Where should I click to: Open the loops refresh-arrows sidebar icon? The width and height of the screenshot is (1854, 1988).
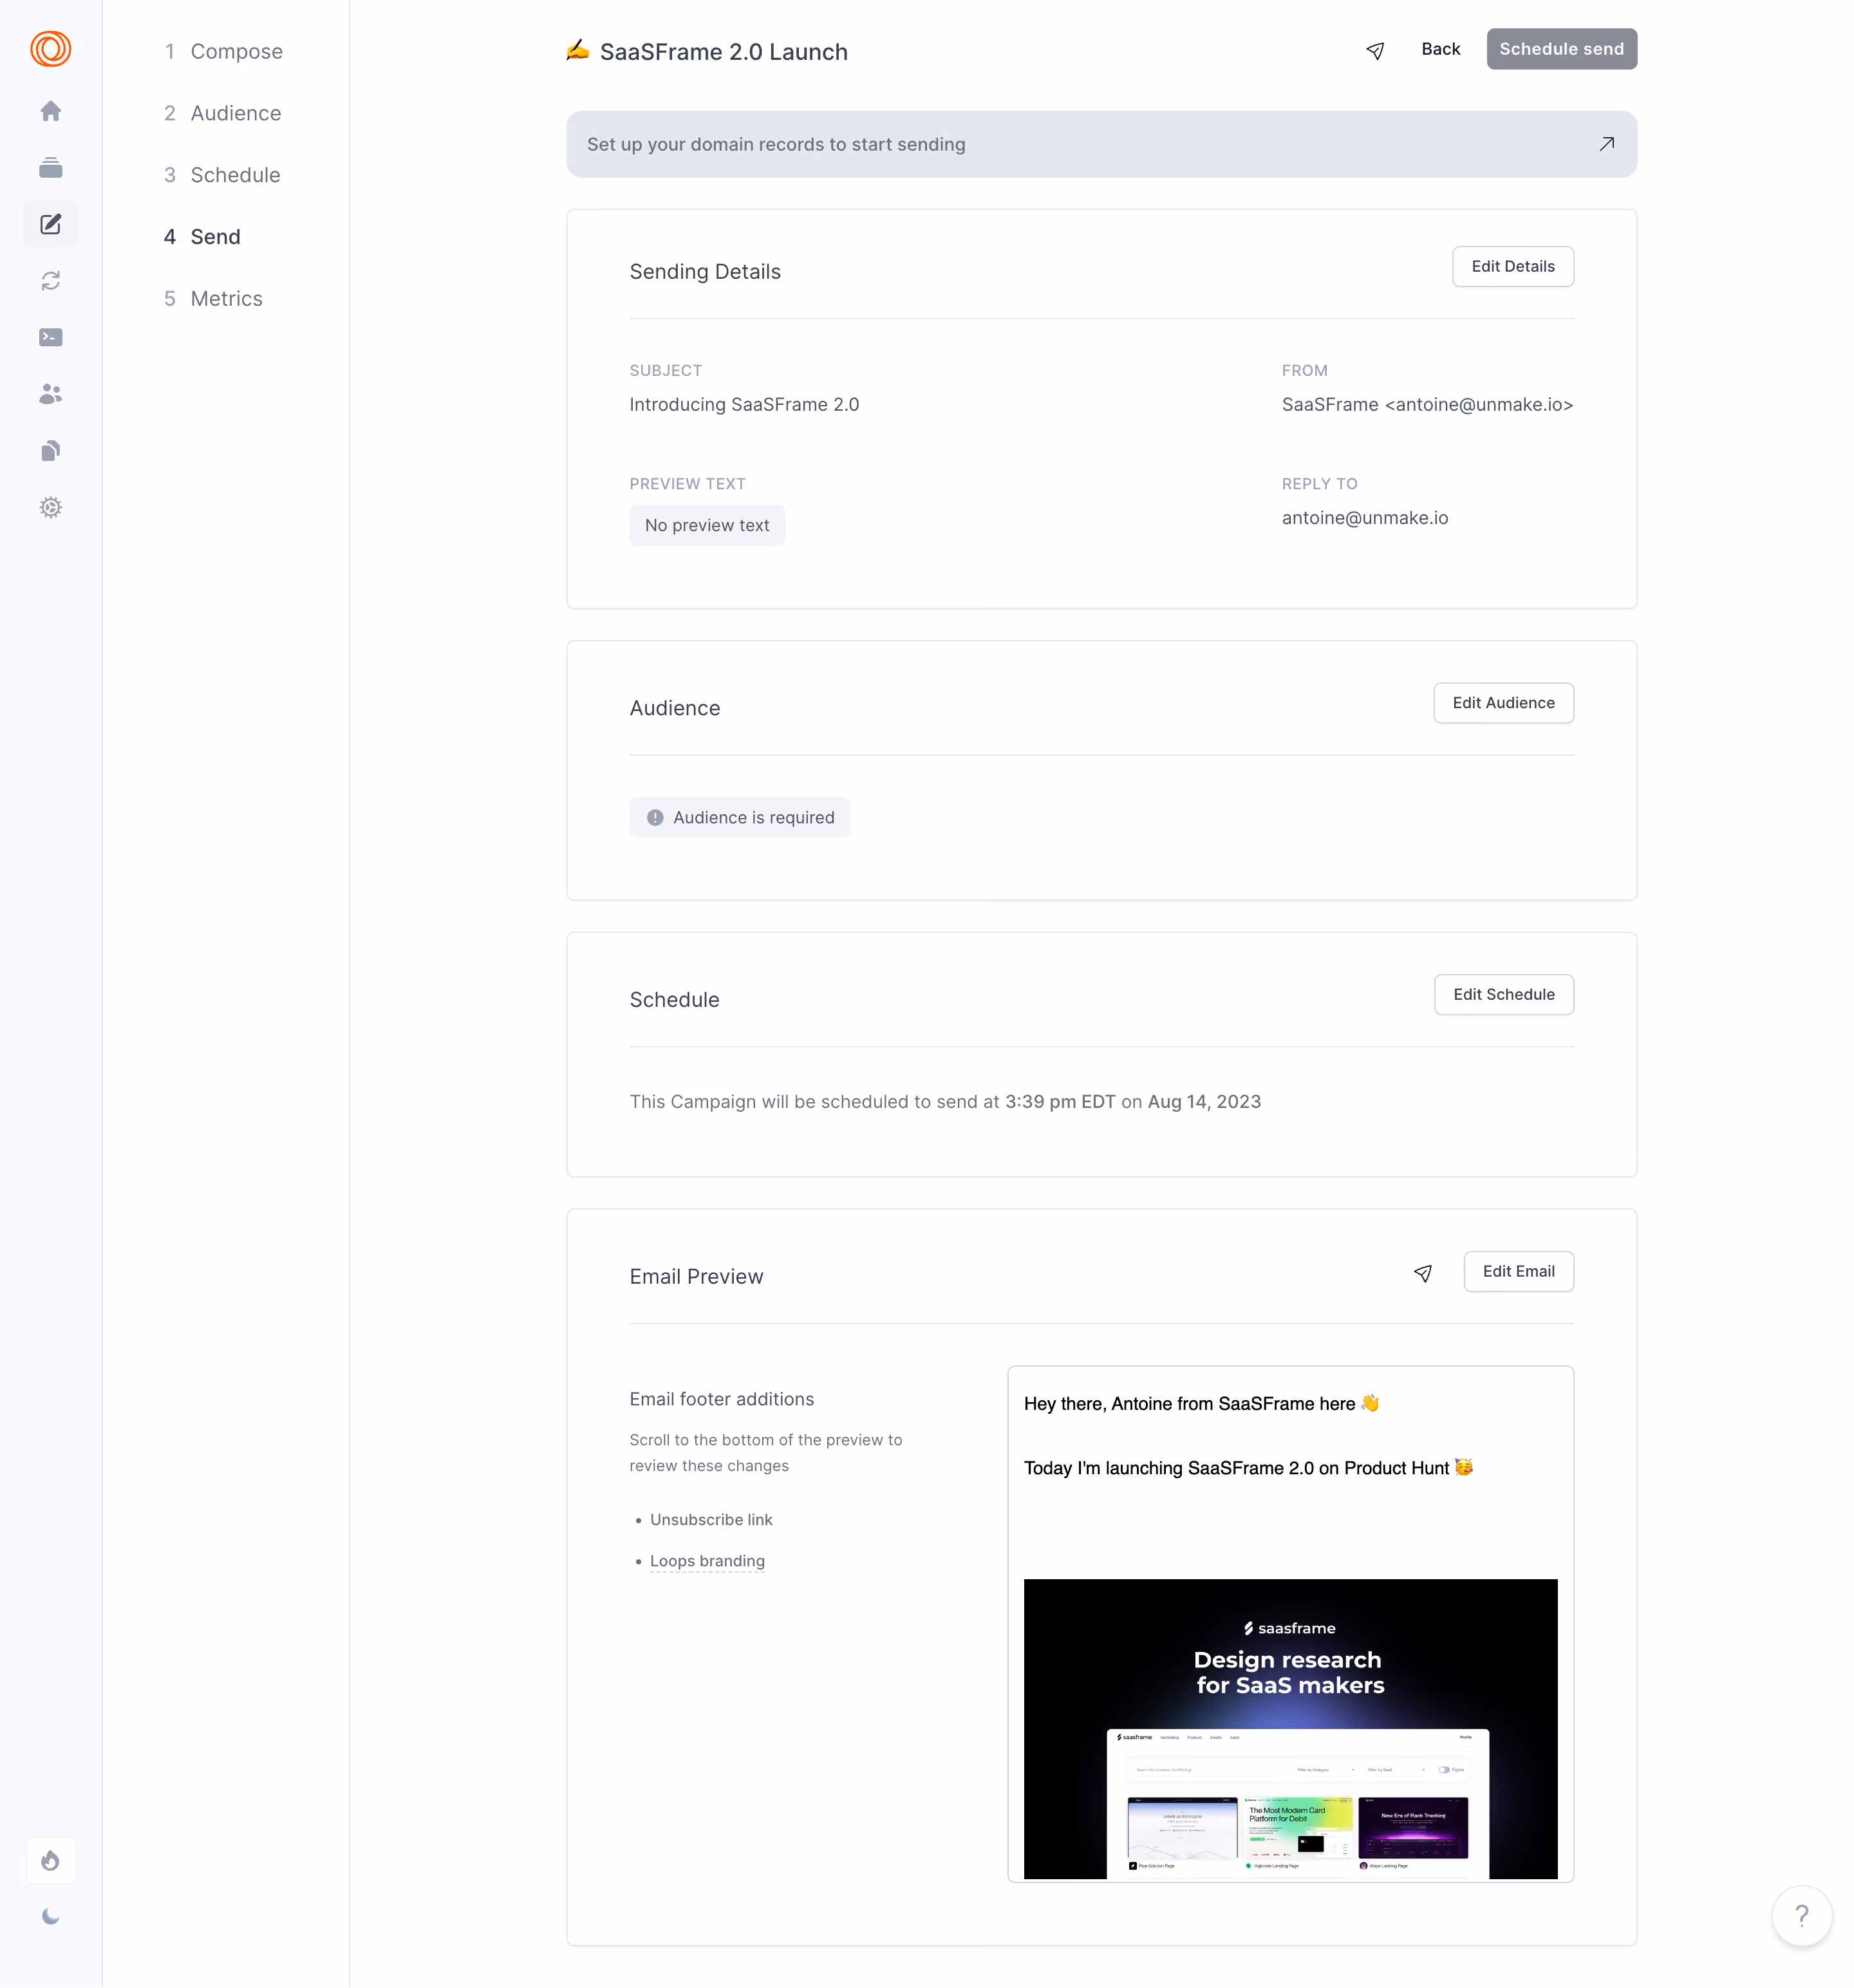pyautogui.click(x=50, y=281)
